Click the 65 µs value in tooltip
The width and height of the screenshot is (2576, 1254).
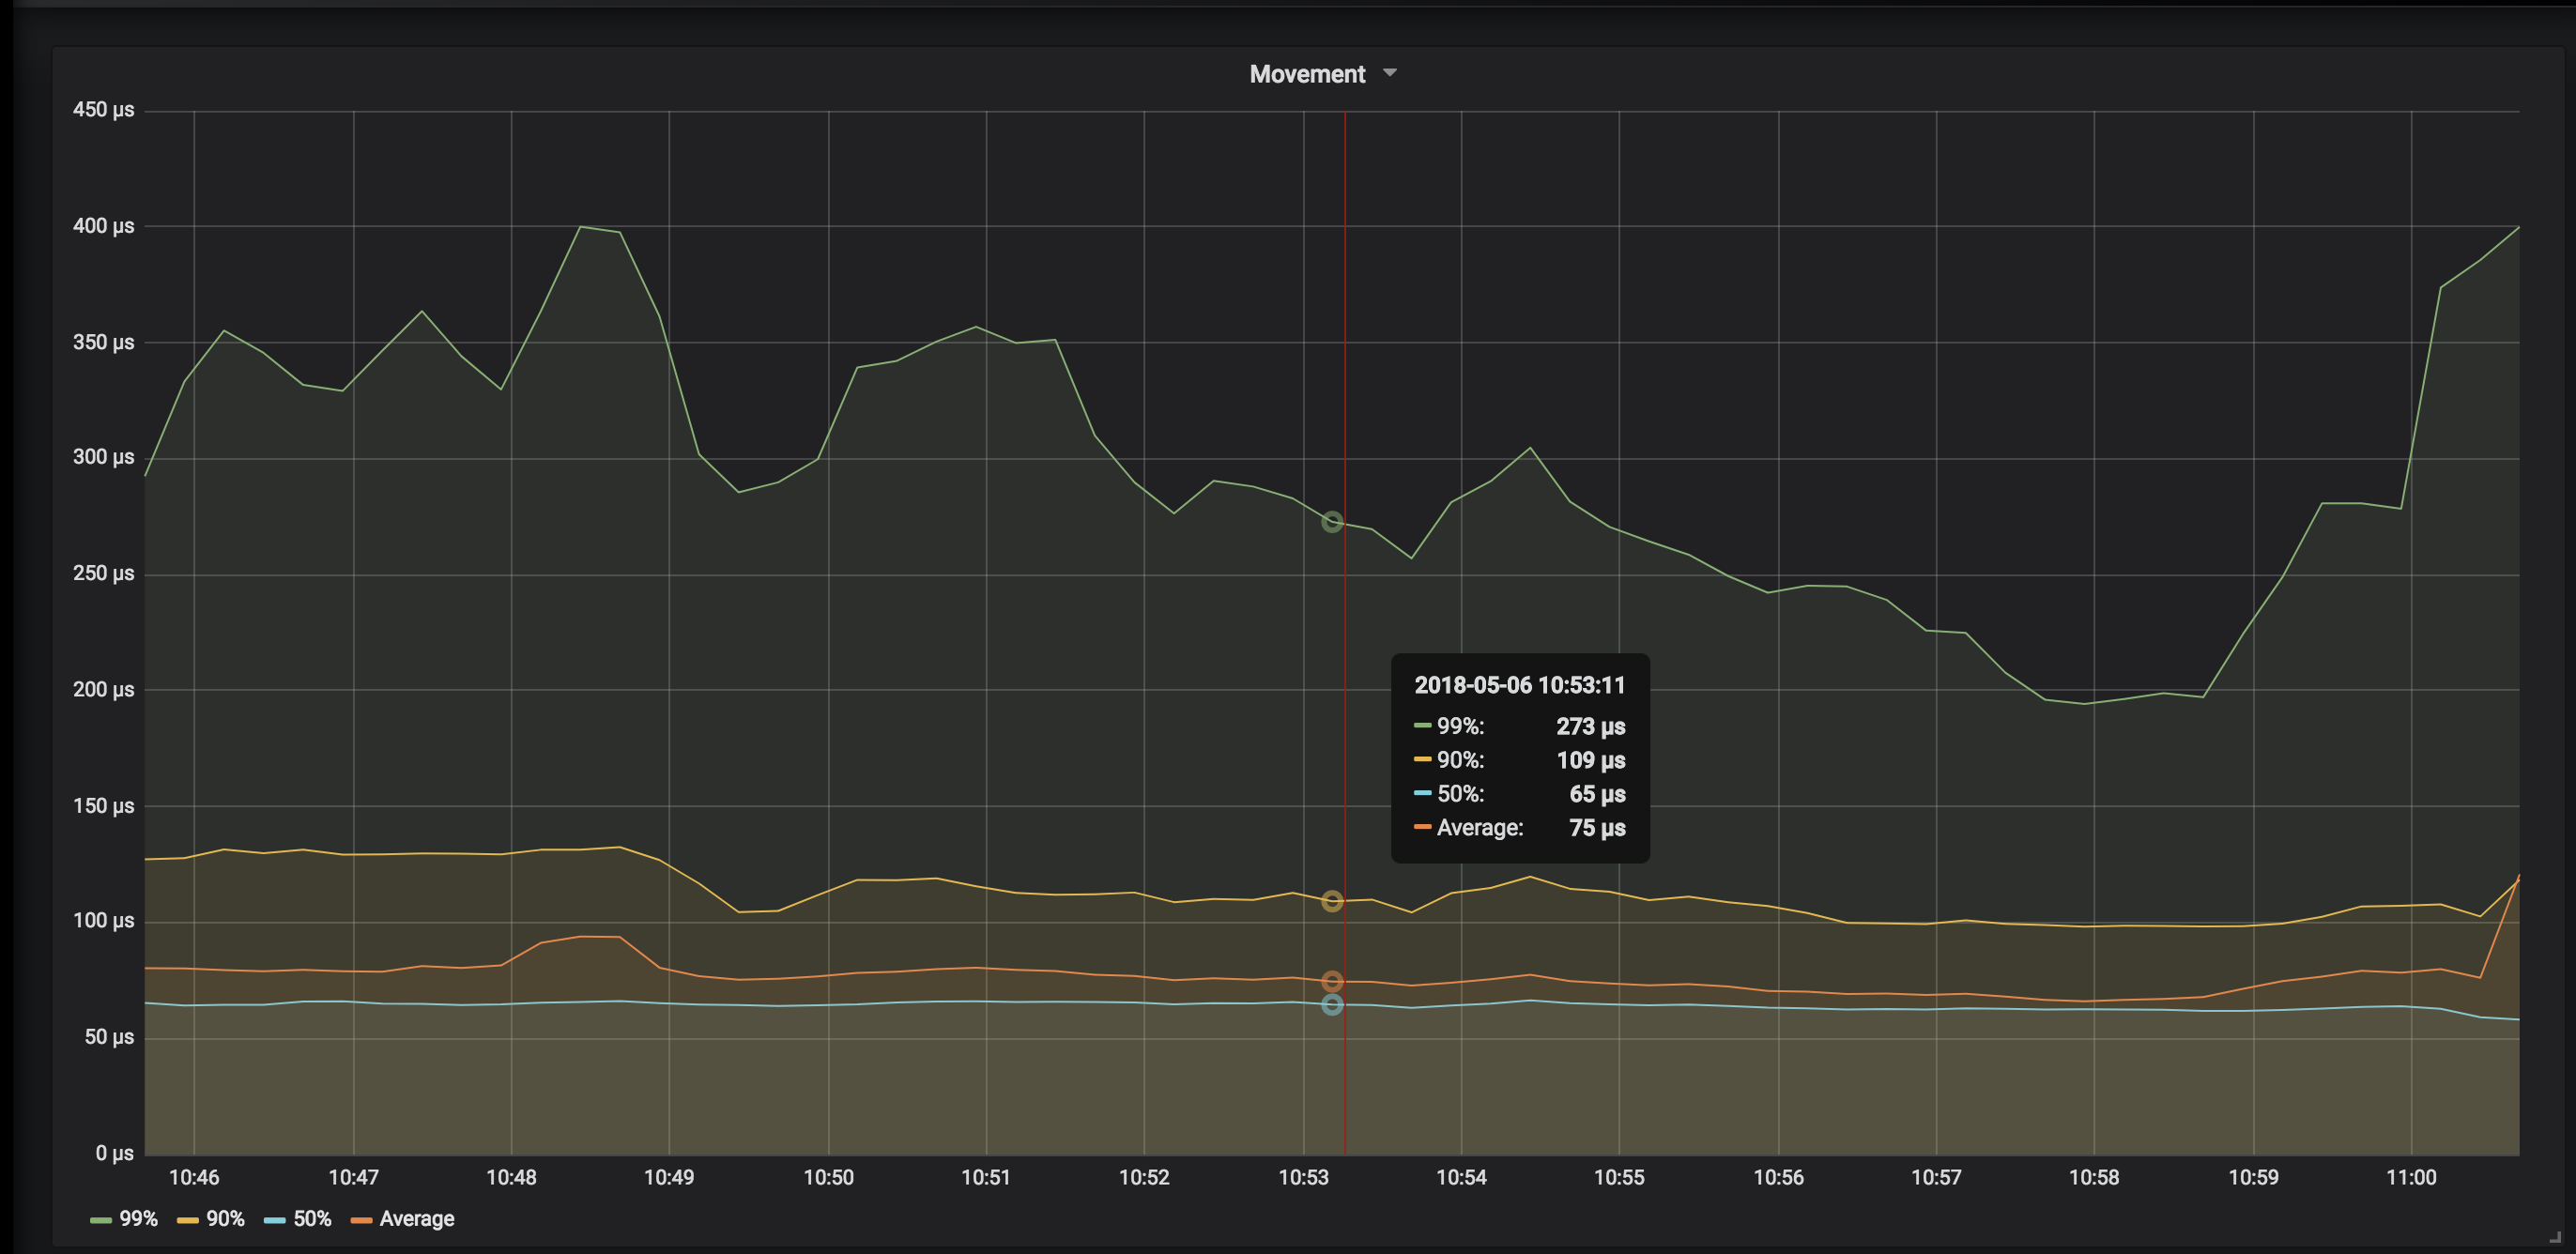coord(1597,793)
